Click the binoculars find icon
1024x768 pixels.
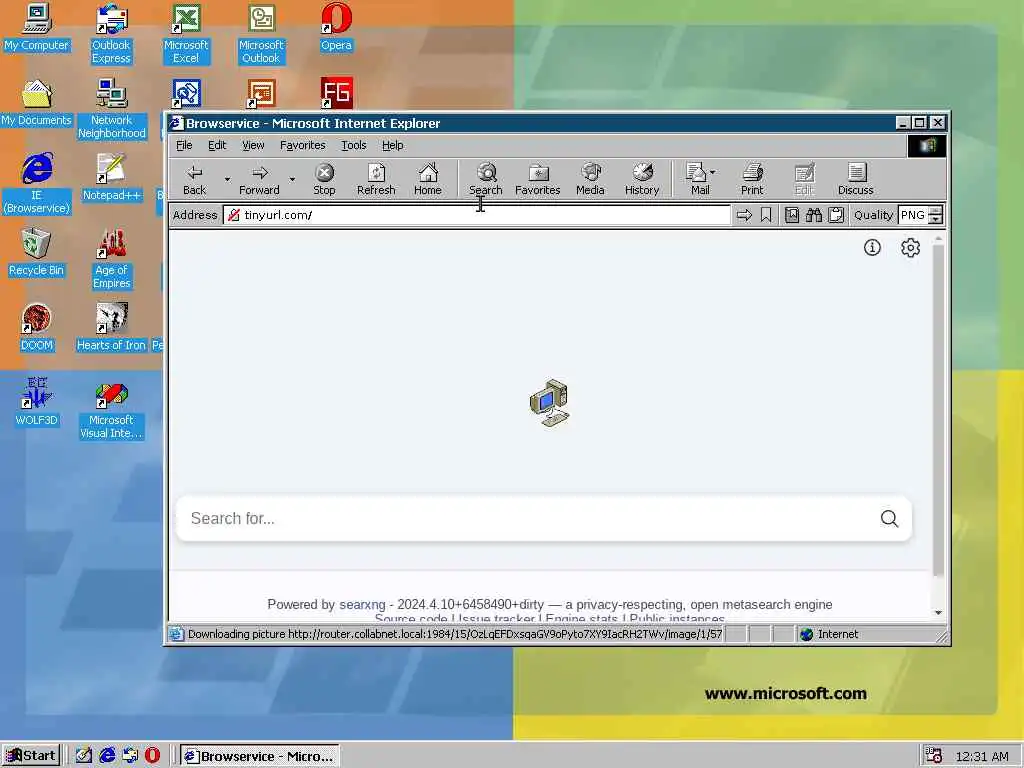pyautogui.click(x=814, y=215)
